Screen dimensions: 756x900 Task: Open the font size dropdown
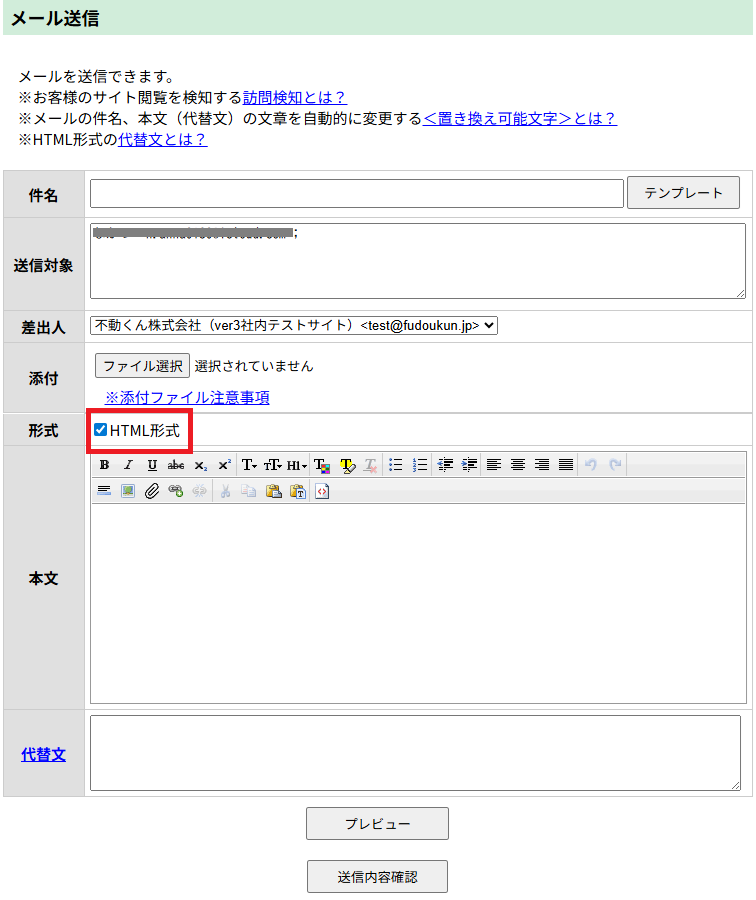tap(273, 465)
